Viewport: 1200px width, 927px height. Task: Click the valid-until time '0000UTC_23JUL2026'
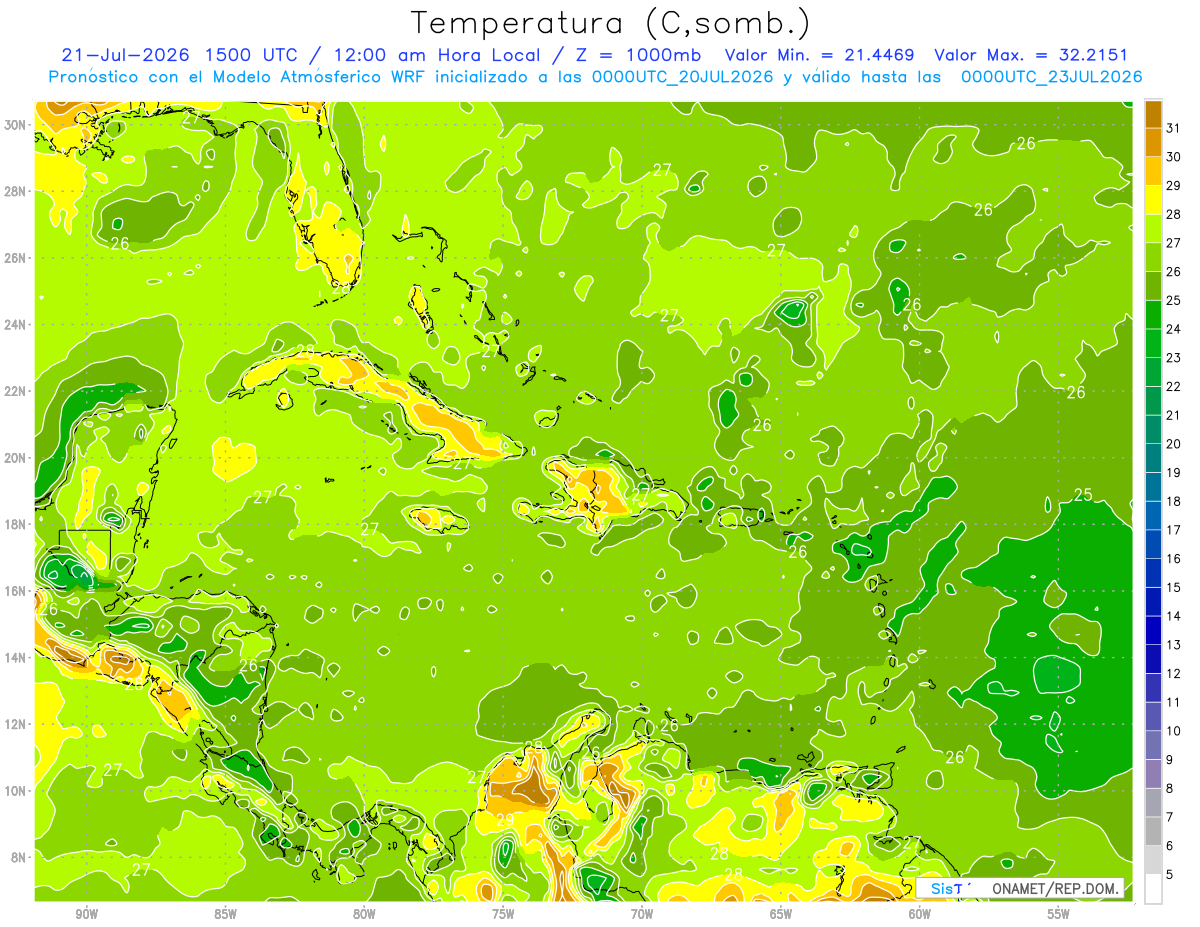pyautogui.click(x=1052, y=77)
